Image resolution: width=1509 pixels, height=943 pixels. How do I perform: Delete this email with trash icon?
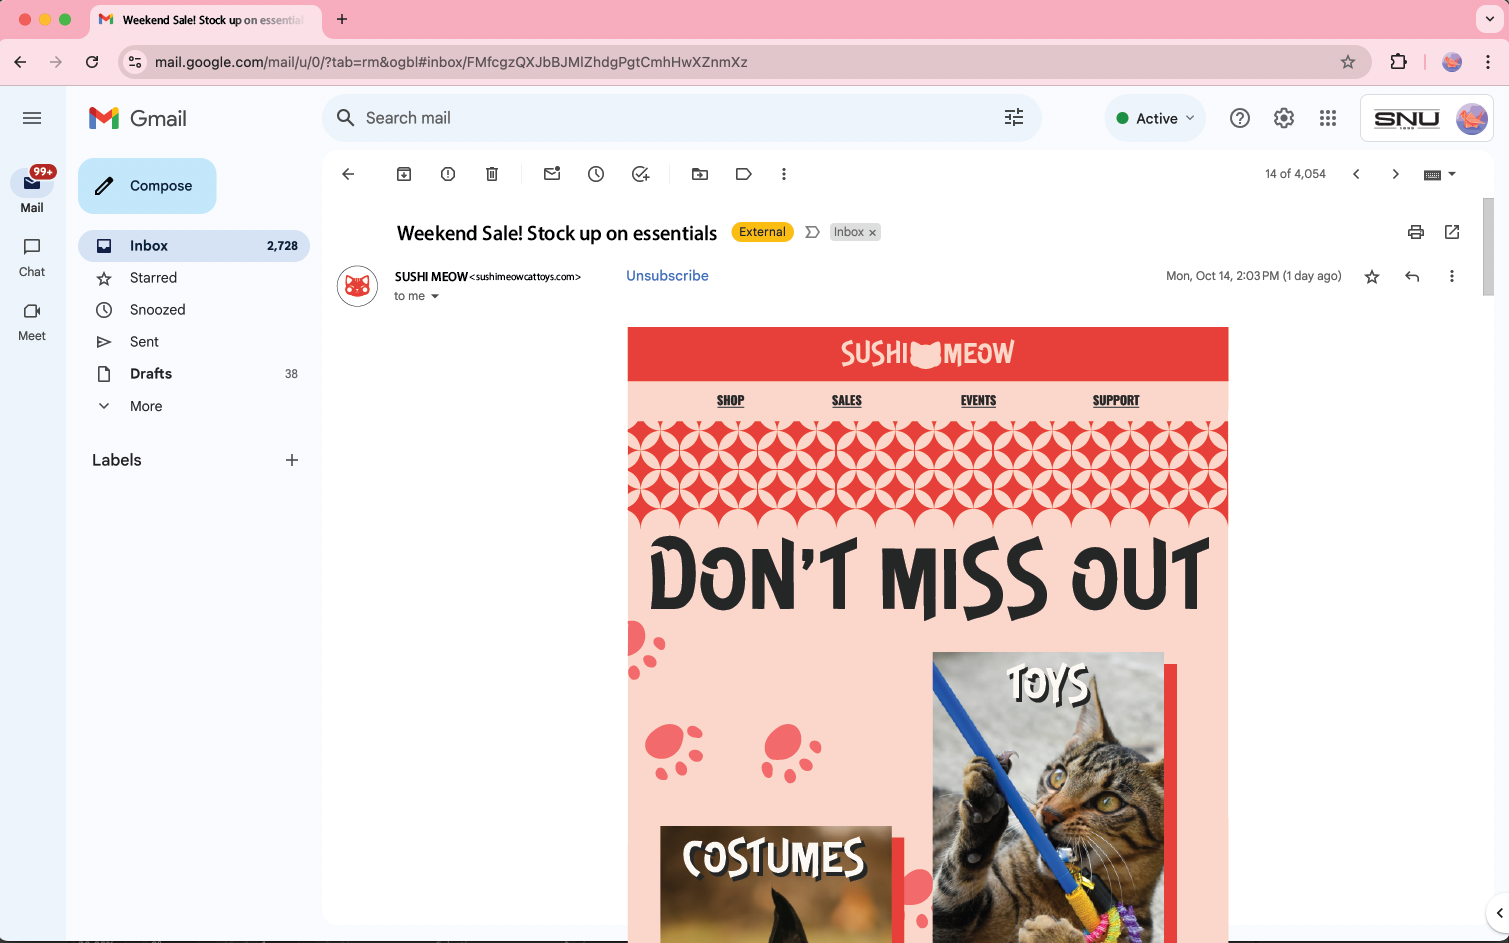click(492, 174)
